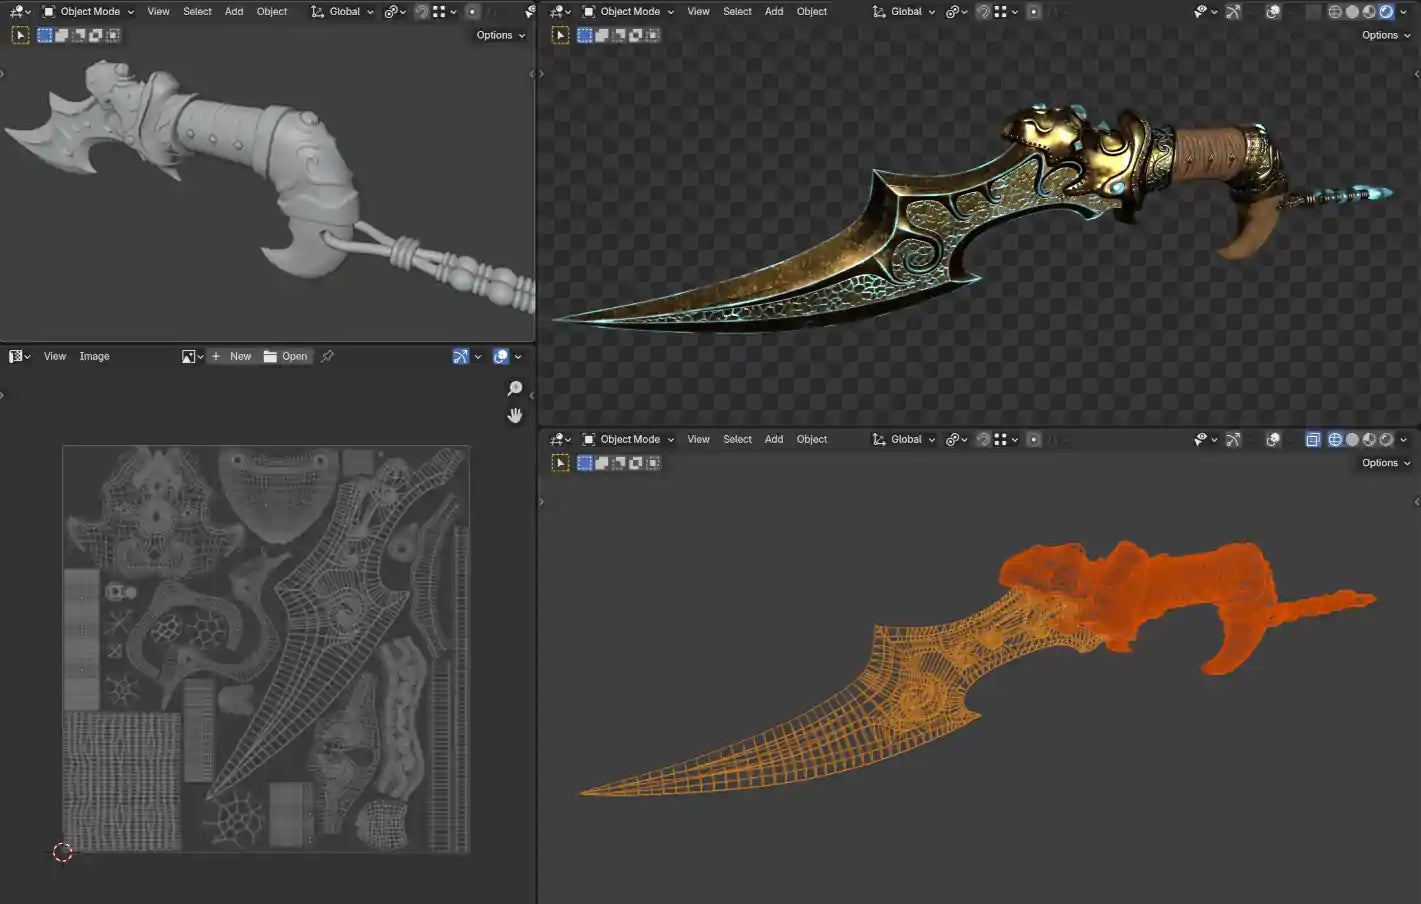Click the UV layout image thumbnail
This screenshot has height=904, width=1421.
click(266, 649)
